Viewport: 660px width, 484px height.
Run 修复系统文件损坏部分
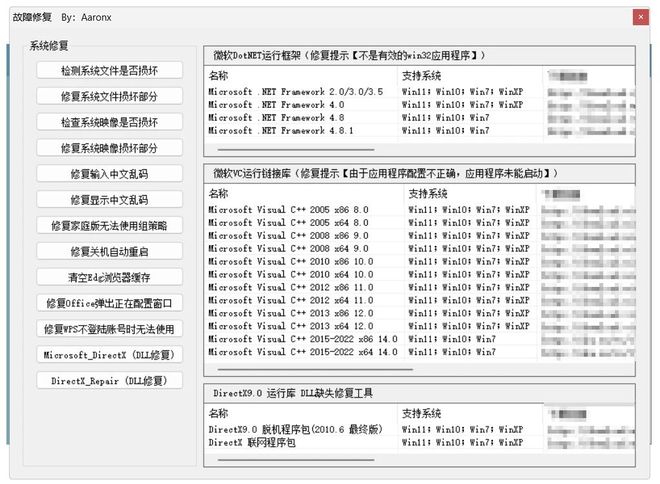pos(109,96)
